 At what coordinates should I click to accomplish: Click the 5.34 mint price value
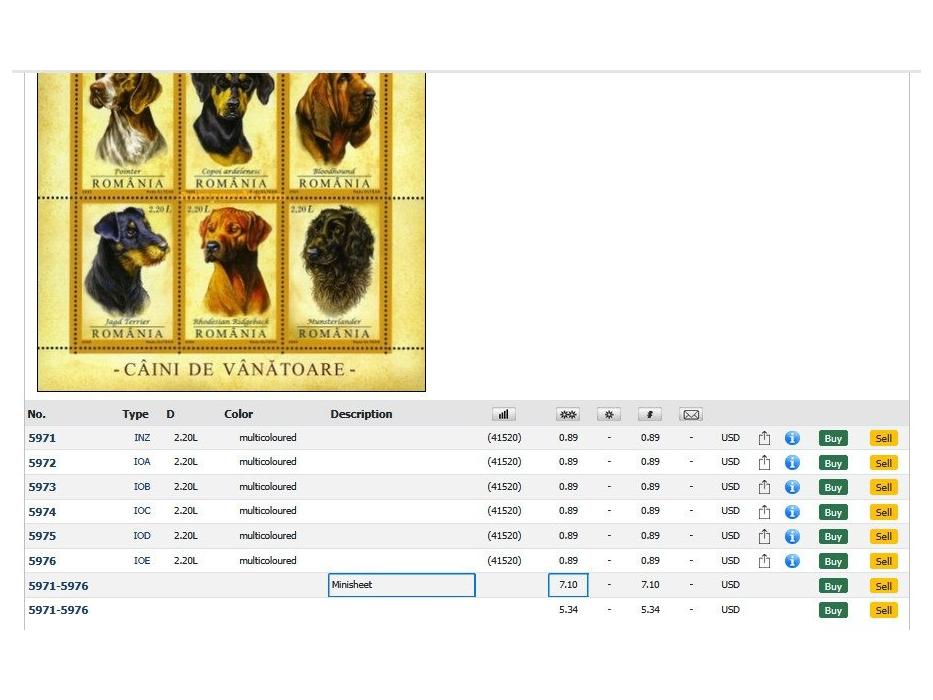click(x=568, y=610)
